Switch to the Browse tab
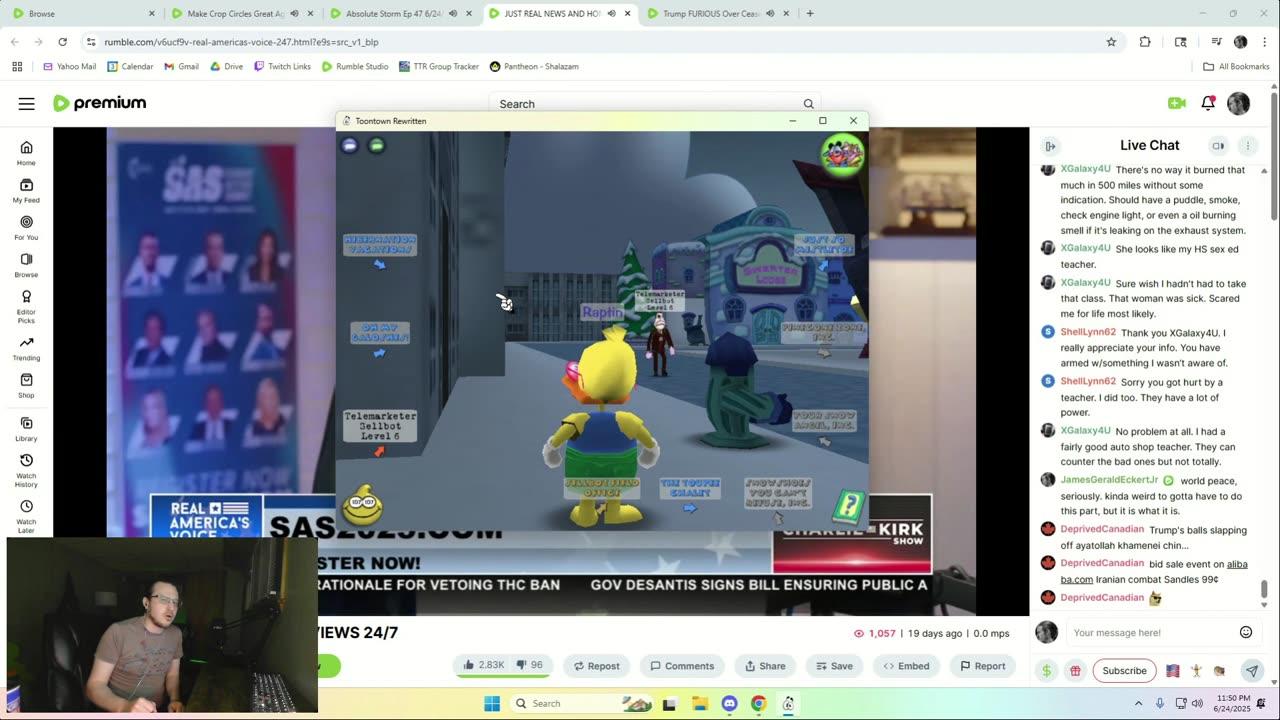Screen dimensions: 1280x720 point(83,13)
